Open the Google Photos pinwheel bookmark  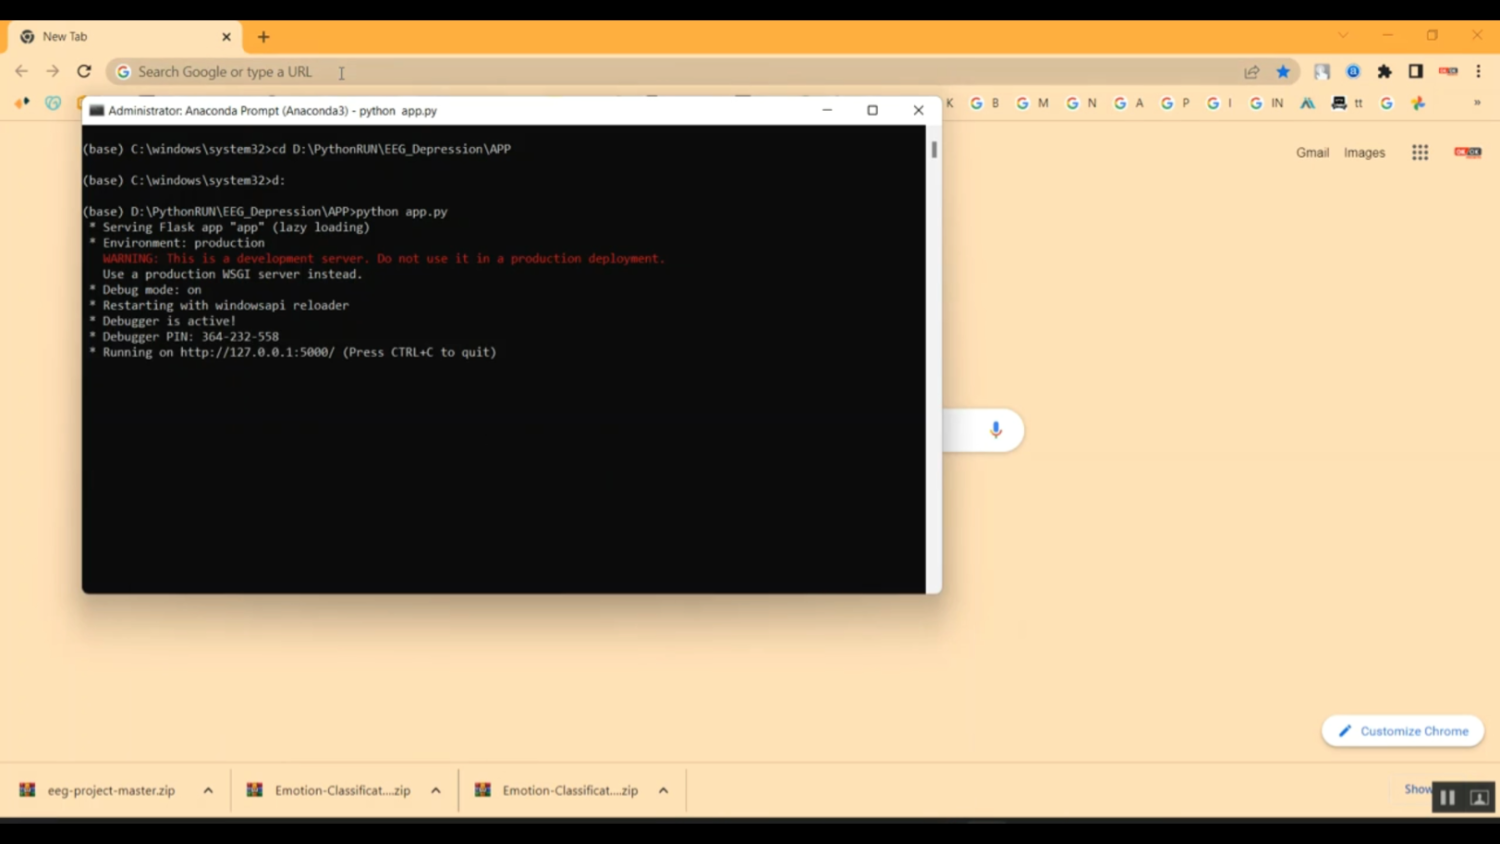1418,103
